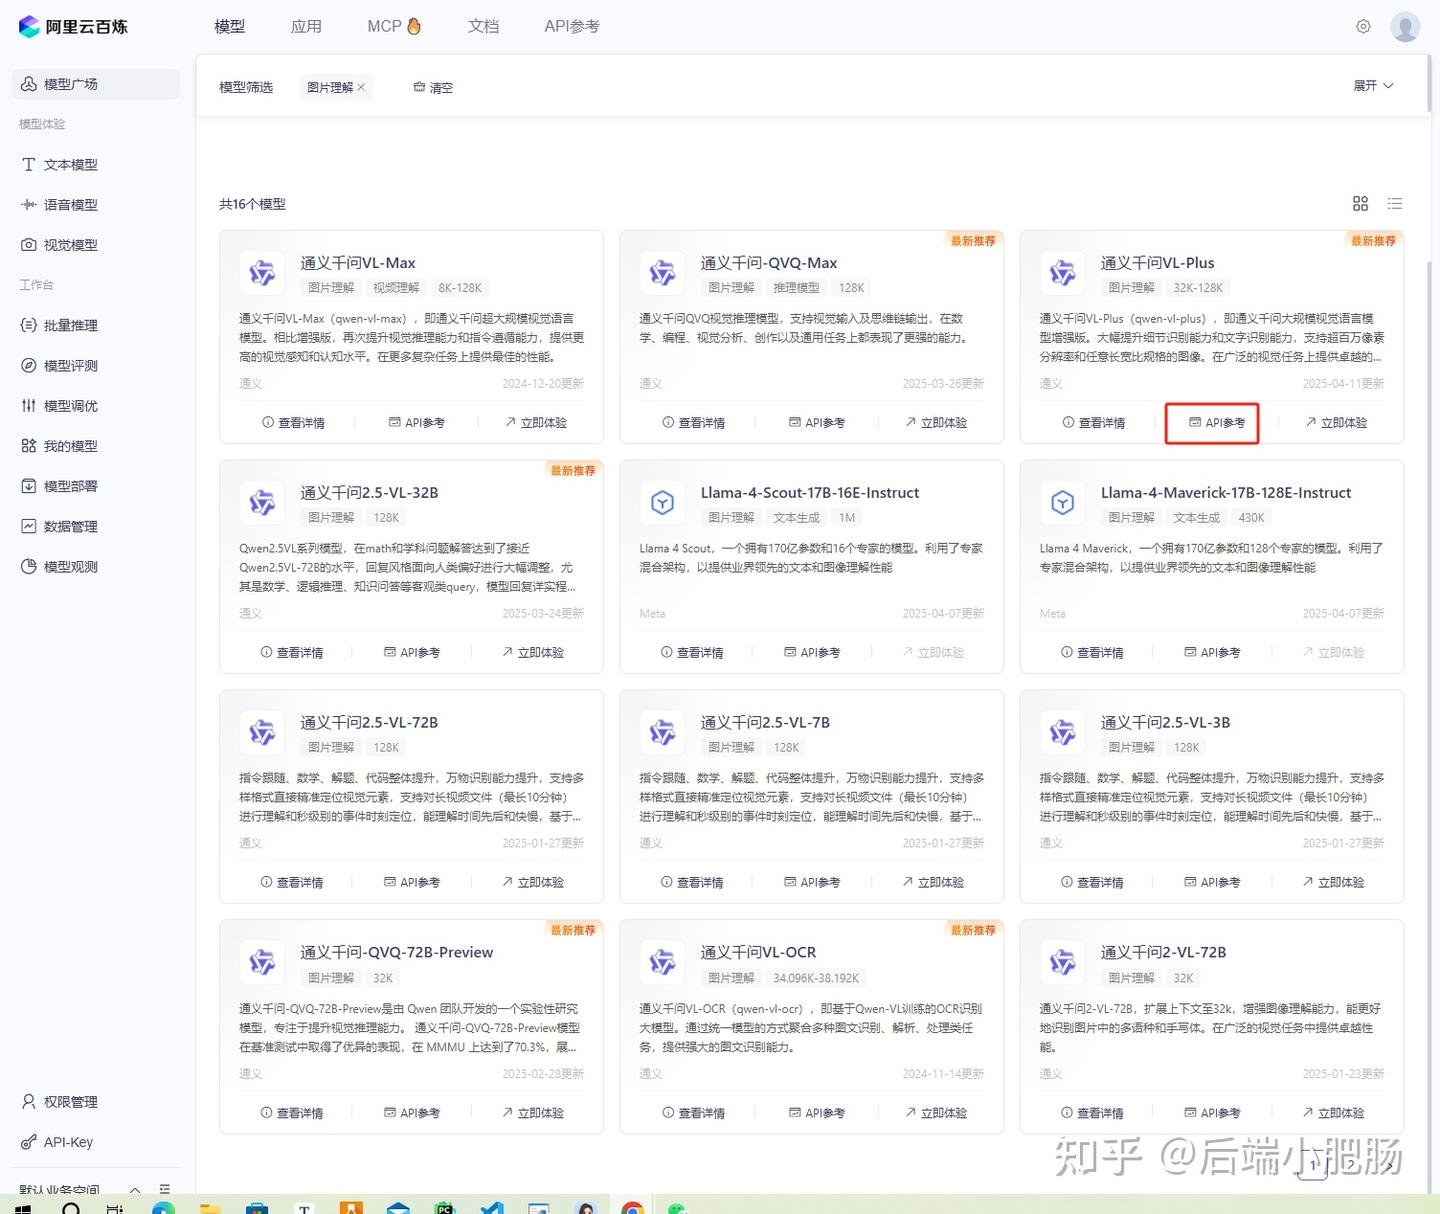This screenshot has height=1214, width=1440.
Task: View details of 通义千问VL-Max
Action: 293,423
